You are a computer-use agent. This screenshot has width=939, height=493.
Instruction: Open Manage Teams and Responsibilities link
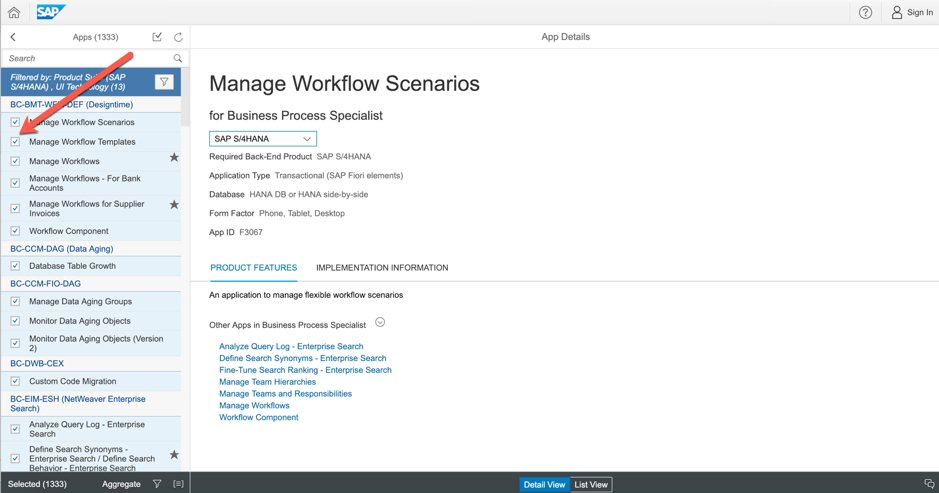pyautogui.click(x=285, y=394)
